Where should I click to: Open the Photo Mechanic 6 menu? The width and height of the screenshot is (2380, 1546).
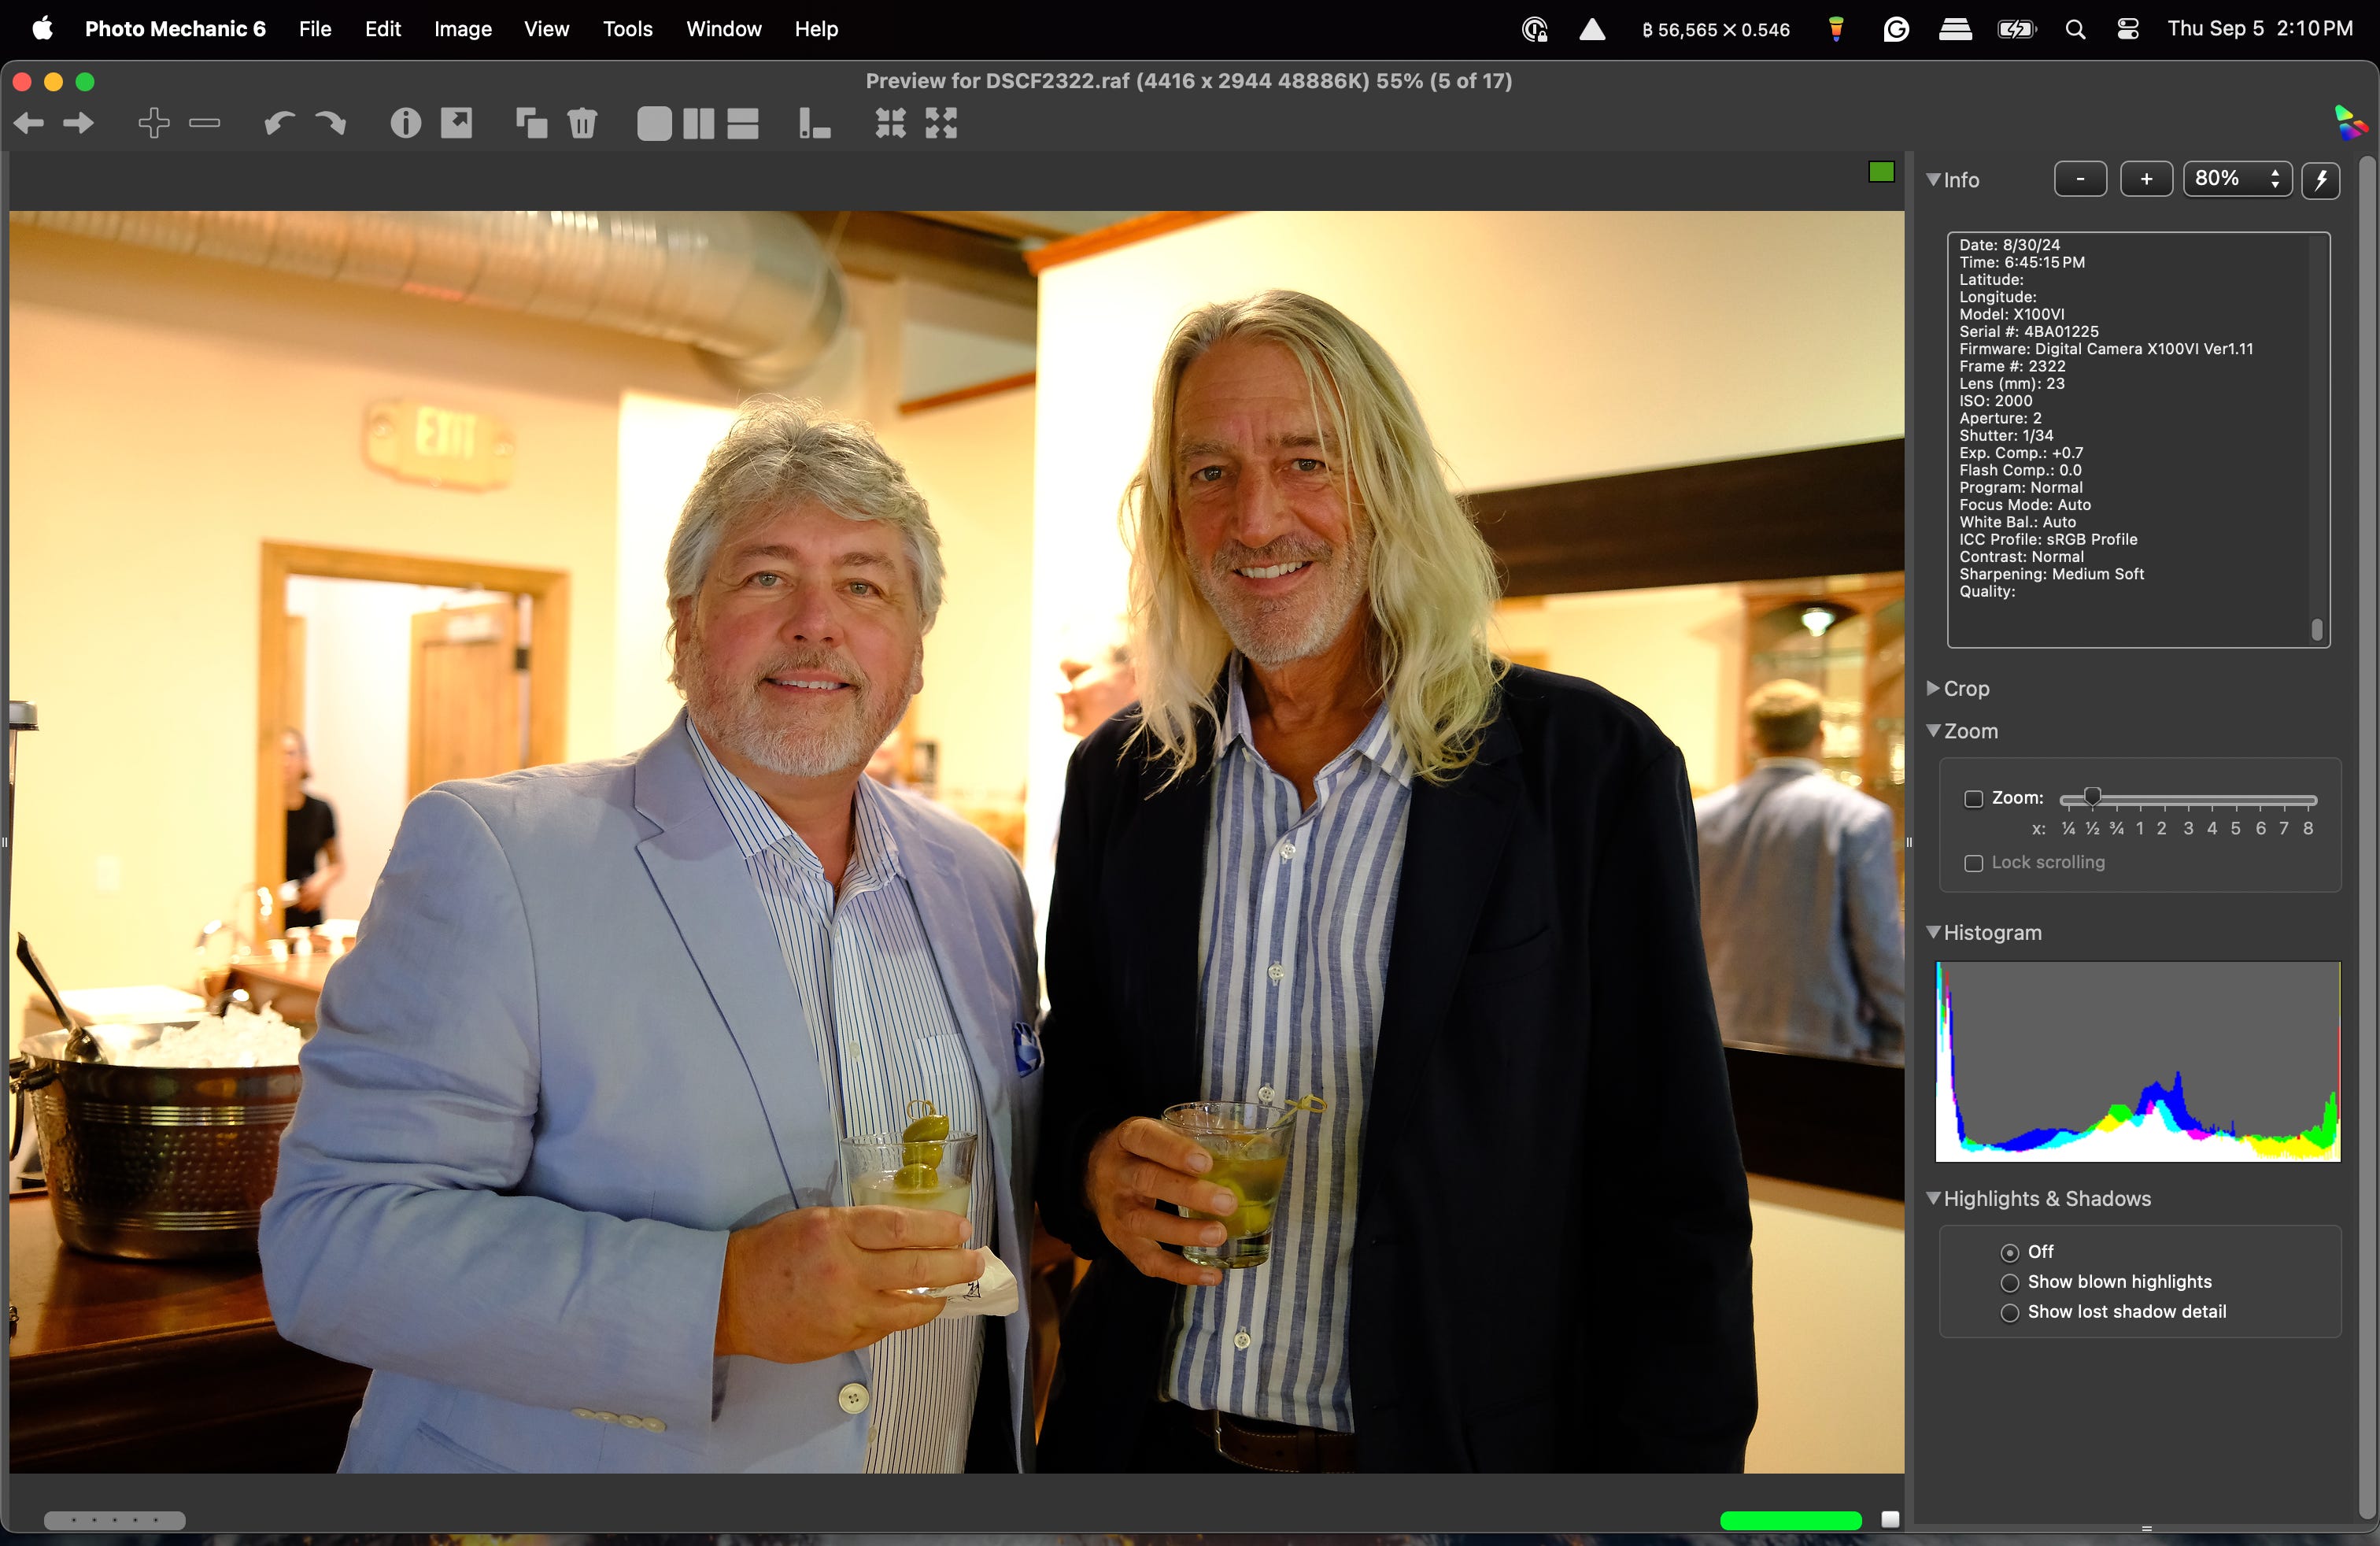click(175, 29)
